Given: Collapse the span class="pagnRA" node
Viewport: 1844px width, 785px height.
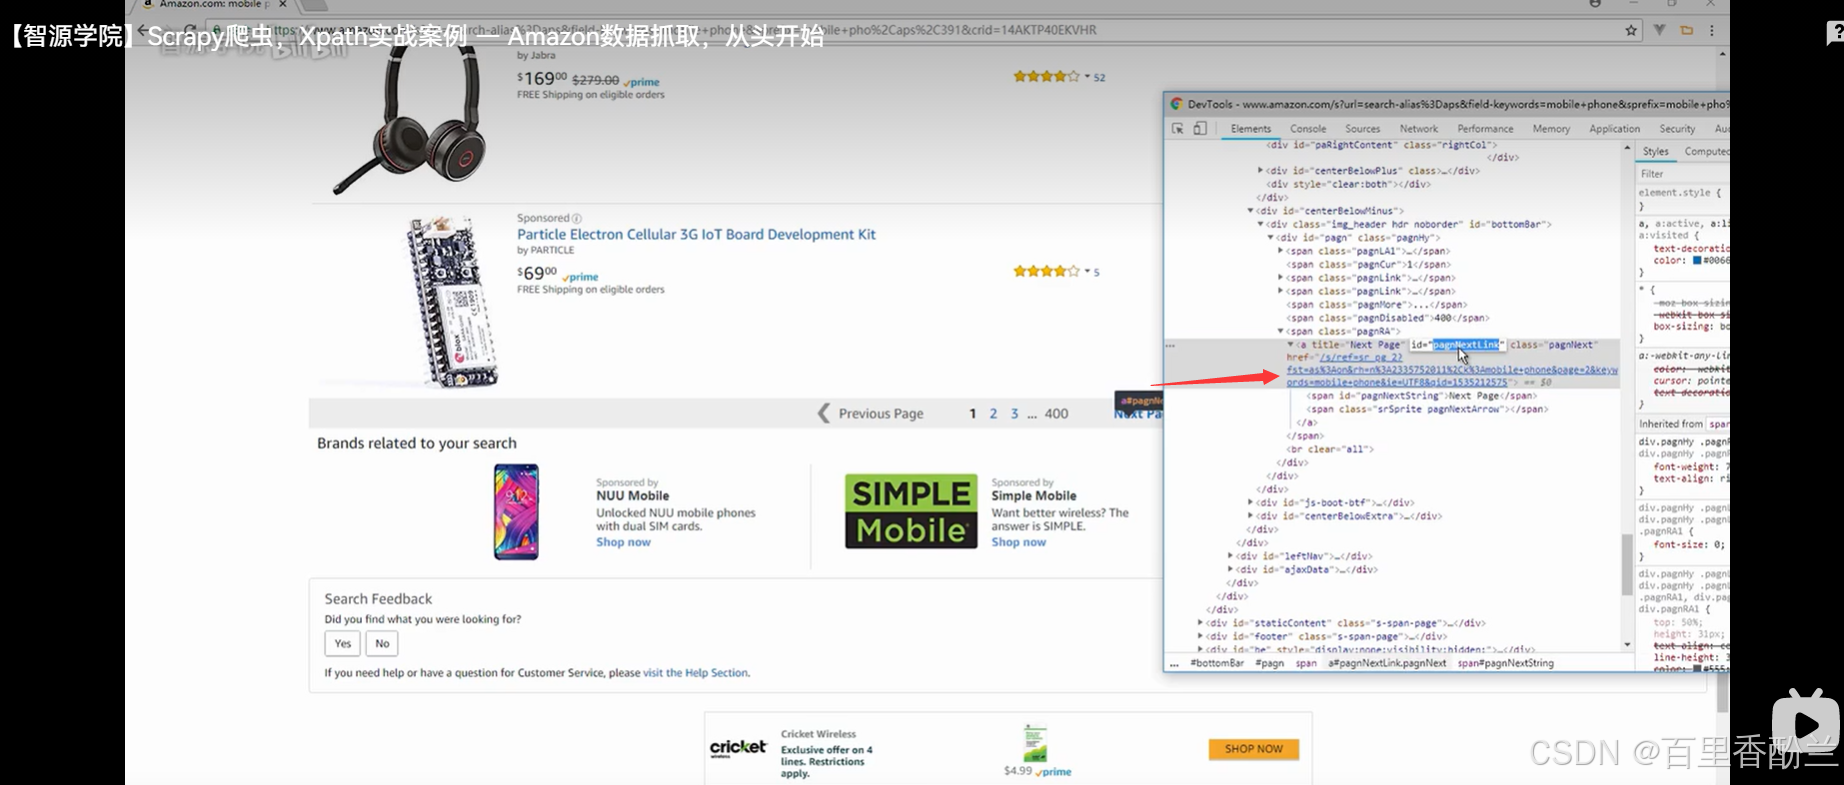Looking at the screenshot, I should coord(1280,331).
